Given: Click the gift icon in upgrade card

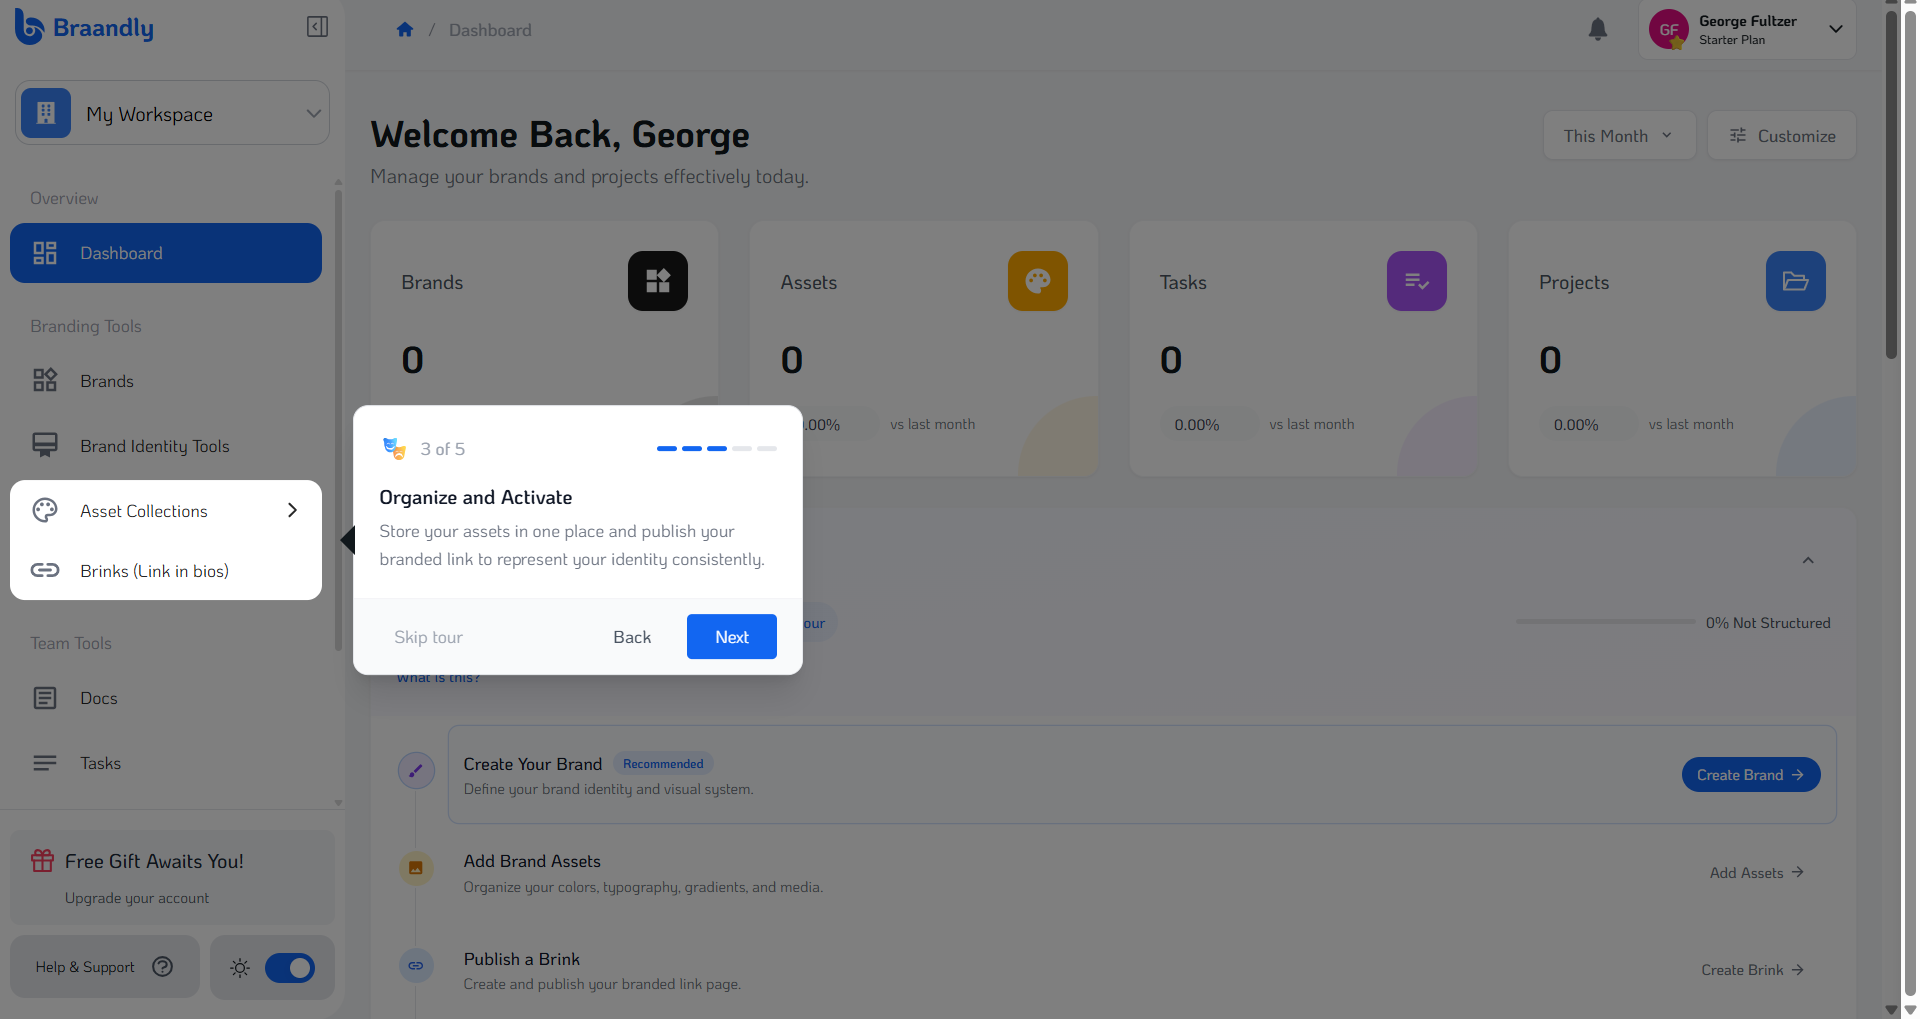Looking at the screenshot, I should [42, 860].
